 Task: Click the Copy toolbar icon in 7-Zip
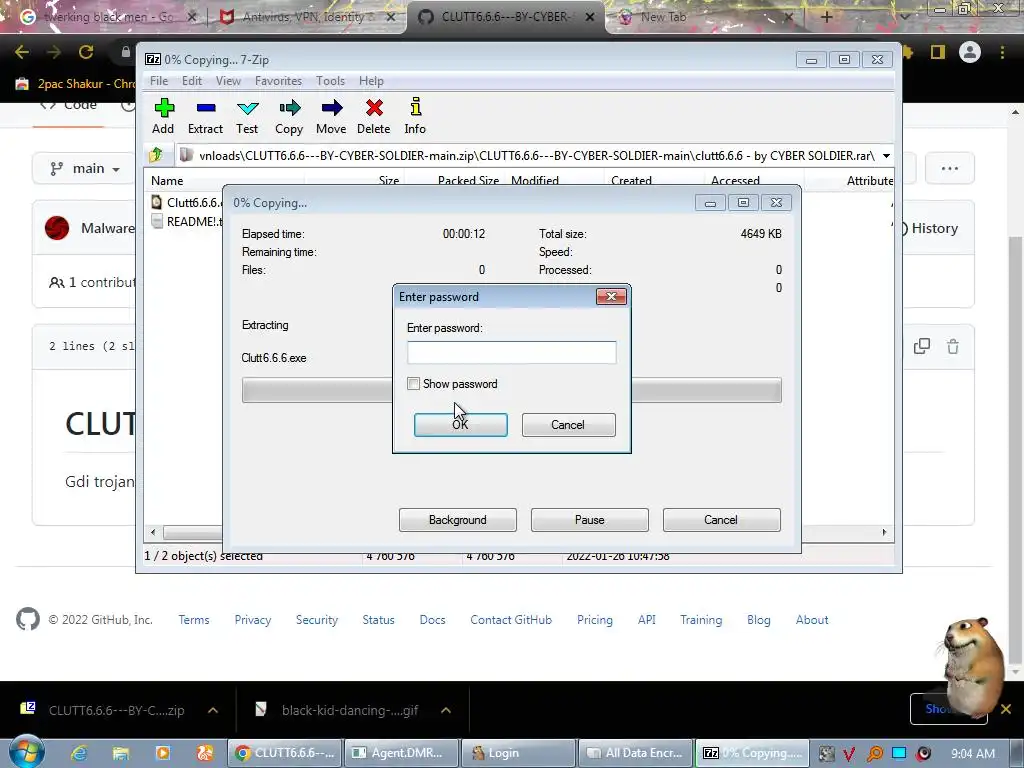289,116
